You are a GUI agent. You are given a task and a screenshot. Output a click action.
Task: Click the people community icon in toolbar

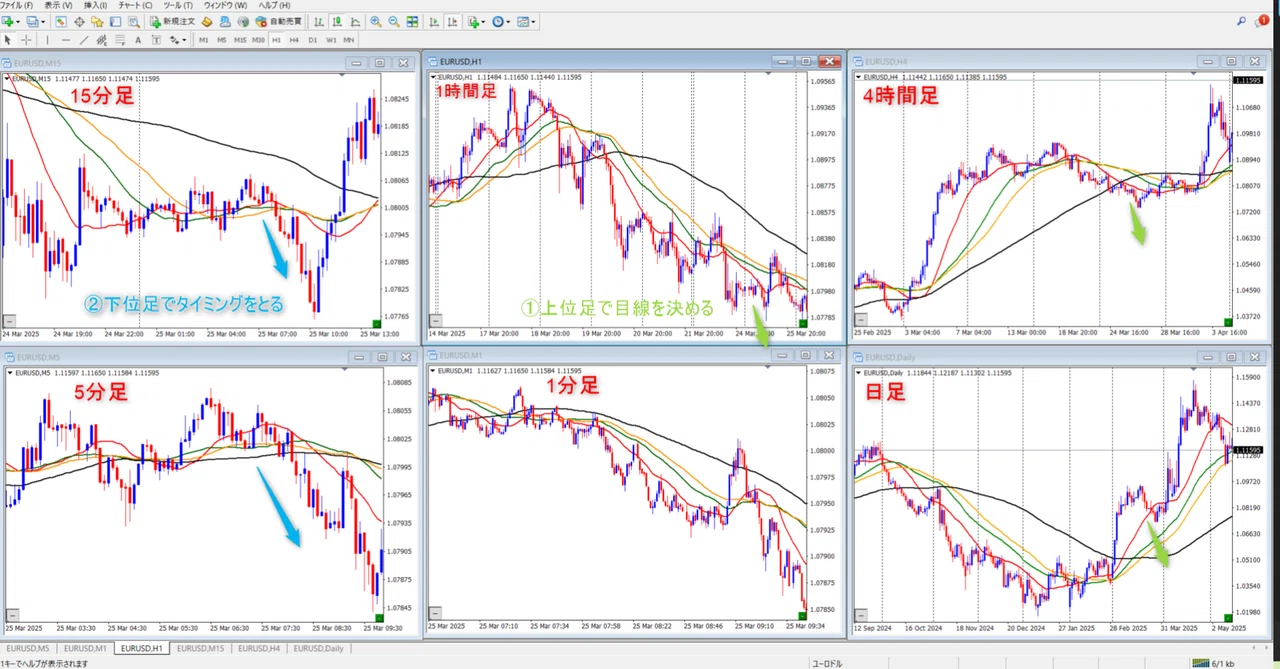[225, 21]
